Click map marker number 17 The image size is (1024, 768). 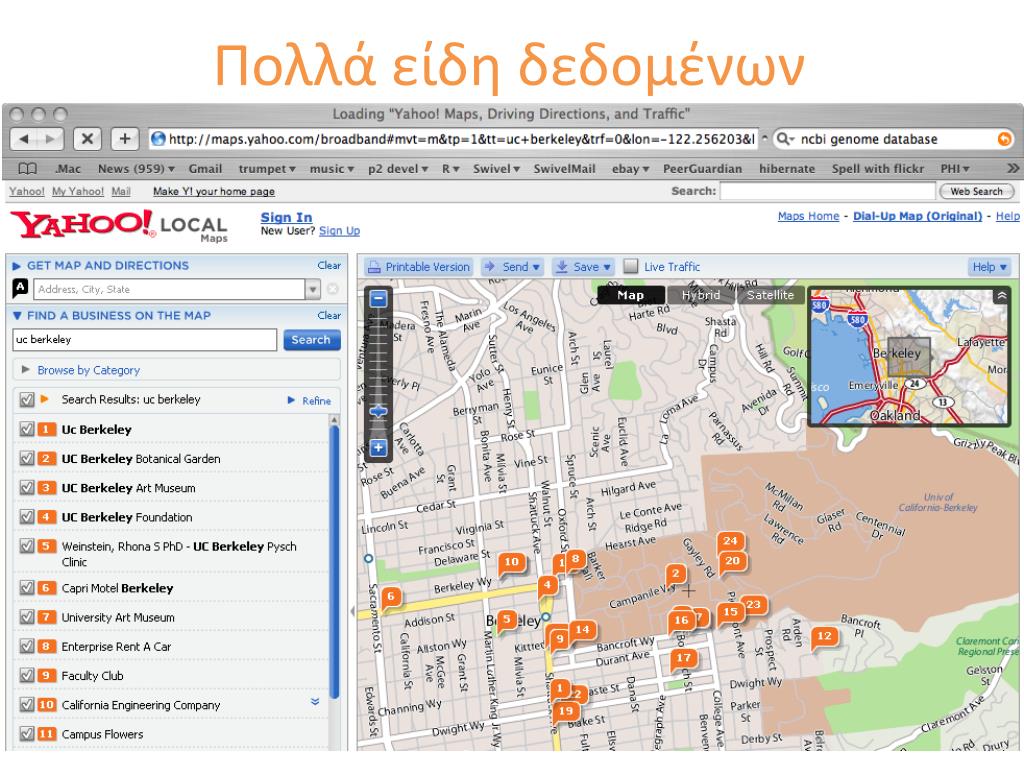[x=683, y=658]
